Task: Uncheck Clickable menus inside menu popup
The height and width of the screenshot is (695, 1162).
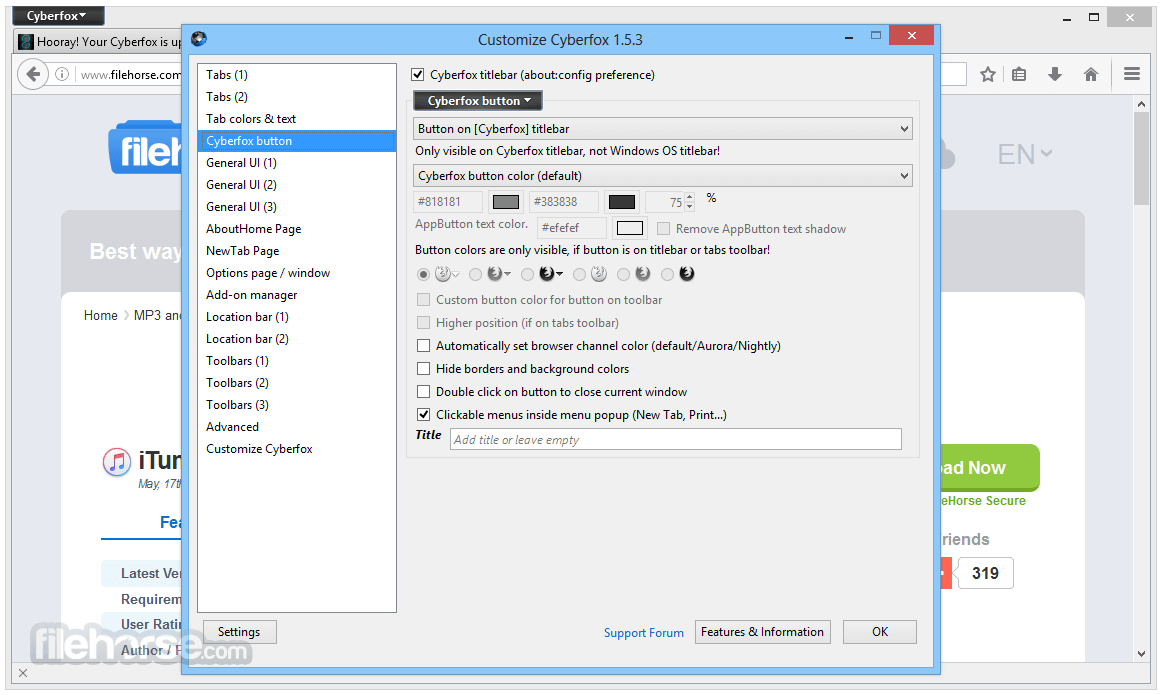Action: click(x=424, y=415)
